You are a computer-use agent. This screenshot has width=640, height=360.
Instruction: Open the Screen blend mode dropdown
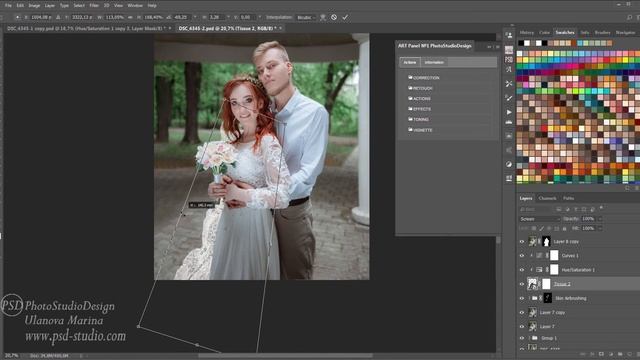(x=539, y=219)
